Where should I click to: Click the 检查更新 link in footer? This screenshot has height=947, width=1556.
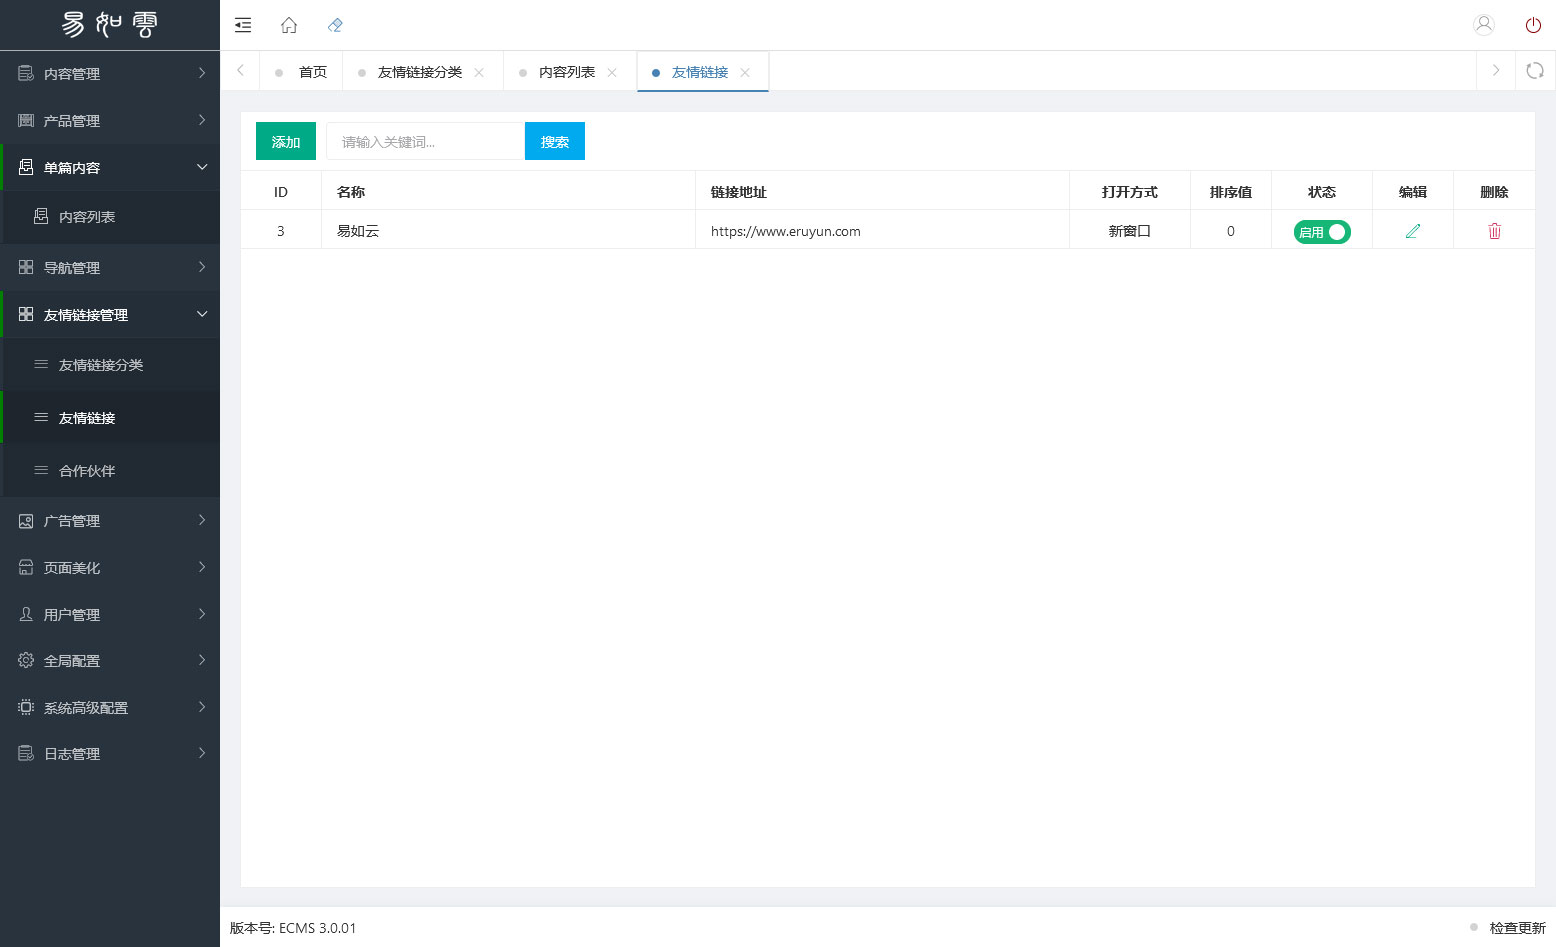(x=1517, y=928)
